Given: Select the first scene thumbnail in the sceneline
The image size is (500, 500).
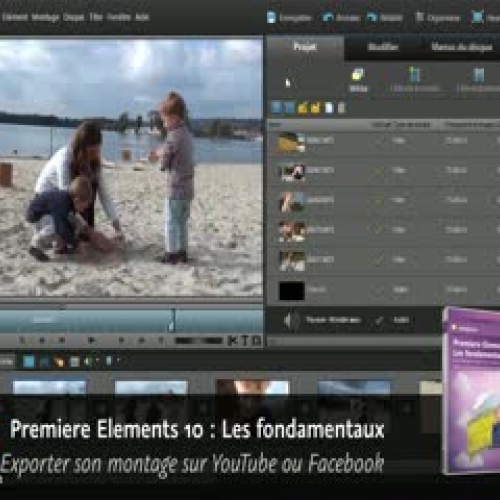Looking at the screenshot, I should (x=49, y=388).
